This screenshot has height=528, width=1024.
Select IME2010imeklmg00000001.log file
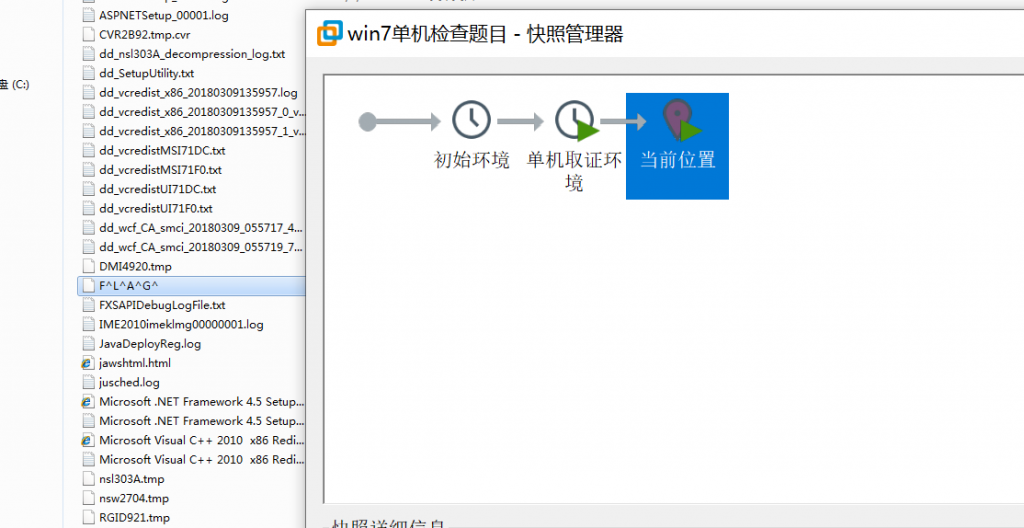point(191,324)
